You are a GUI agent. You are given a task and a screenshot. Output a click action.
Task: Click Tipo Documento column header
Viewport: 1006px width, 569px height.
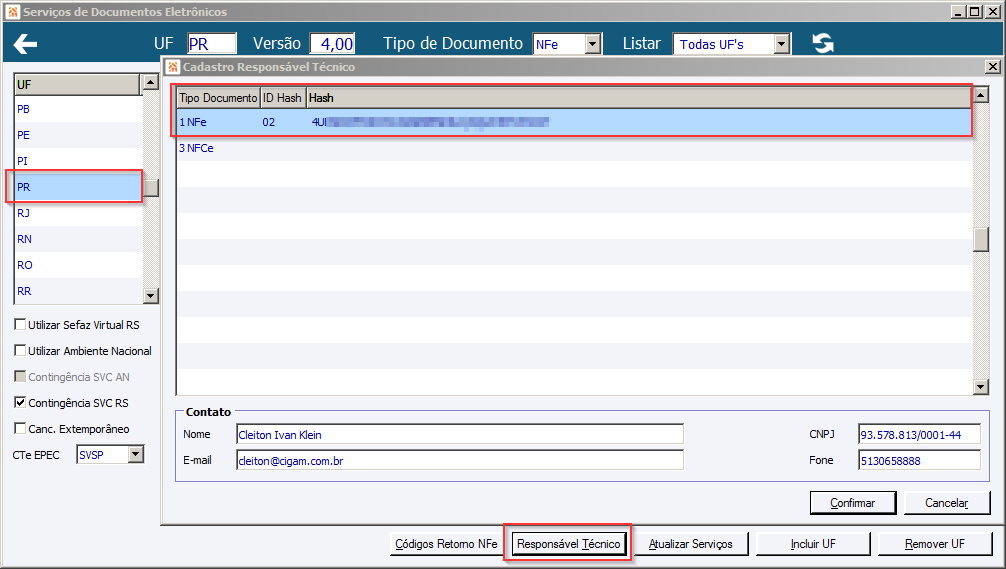coord(218,98)
